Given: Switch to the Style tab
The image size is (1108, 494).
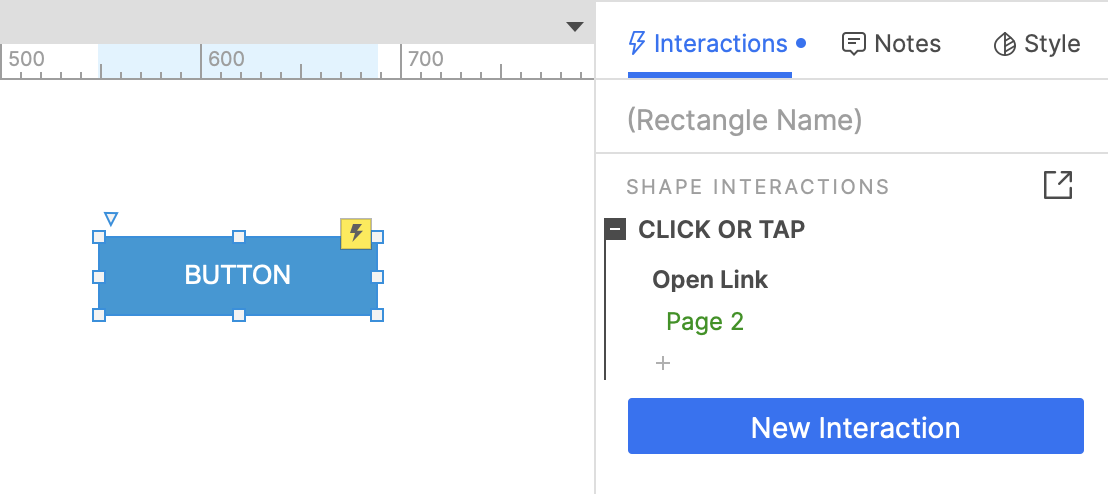Looking at the screenshot, I should coord(1036,44).
